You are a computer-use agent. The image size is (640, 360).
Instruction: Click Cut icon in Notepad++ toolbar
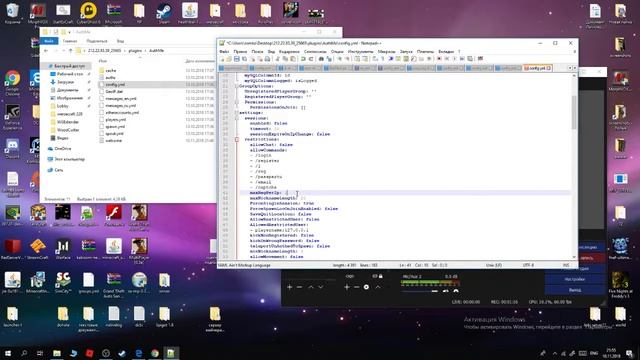coord(277,59)
